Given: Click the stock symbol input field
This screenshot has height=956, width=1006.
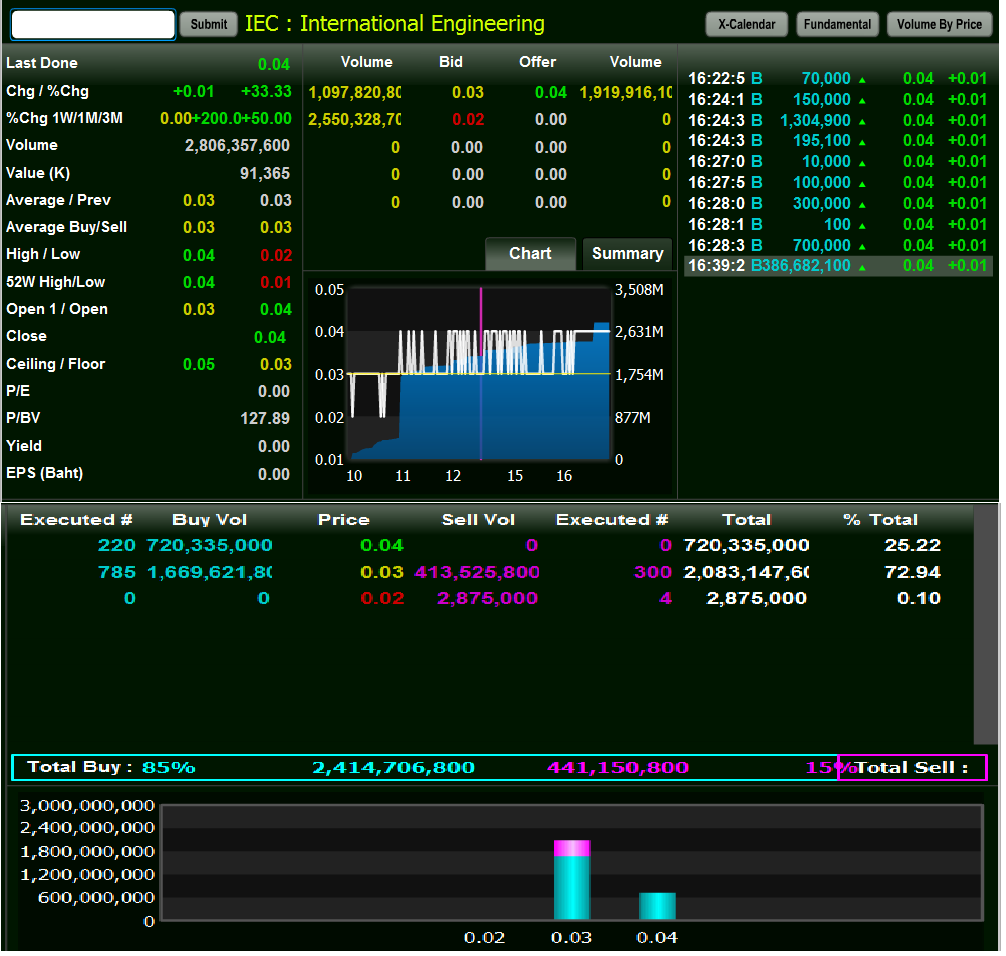Looking at the screenshot, I should click(x=93, y=24).
